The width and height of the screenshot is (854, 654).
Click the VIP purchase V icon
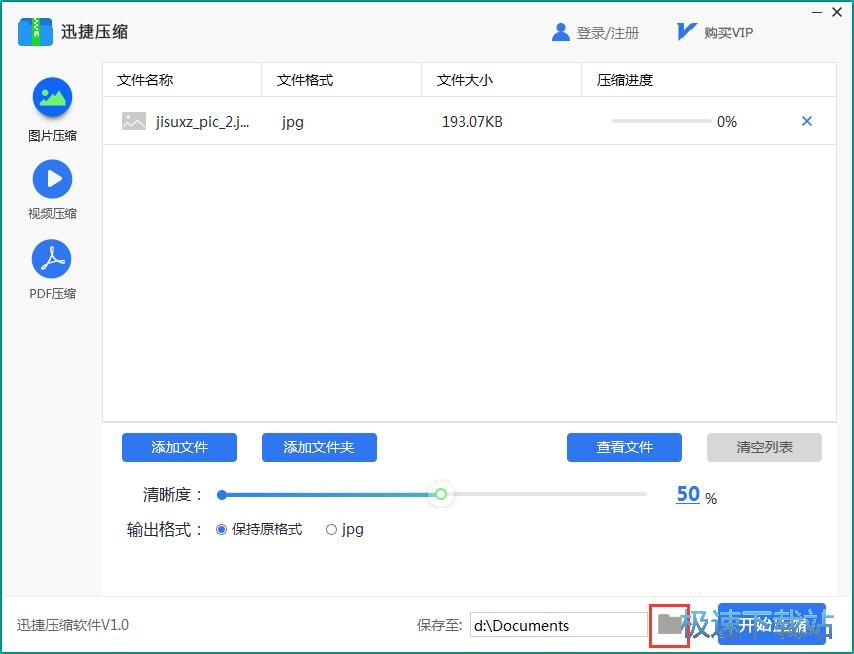(686, 32)
